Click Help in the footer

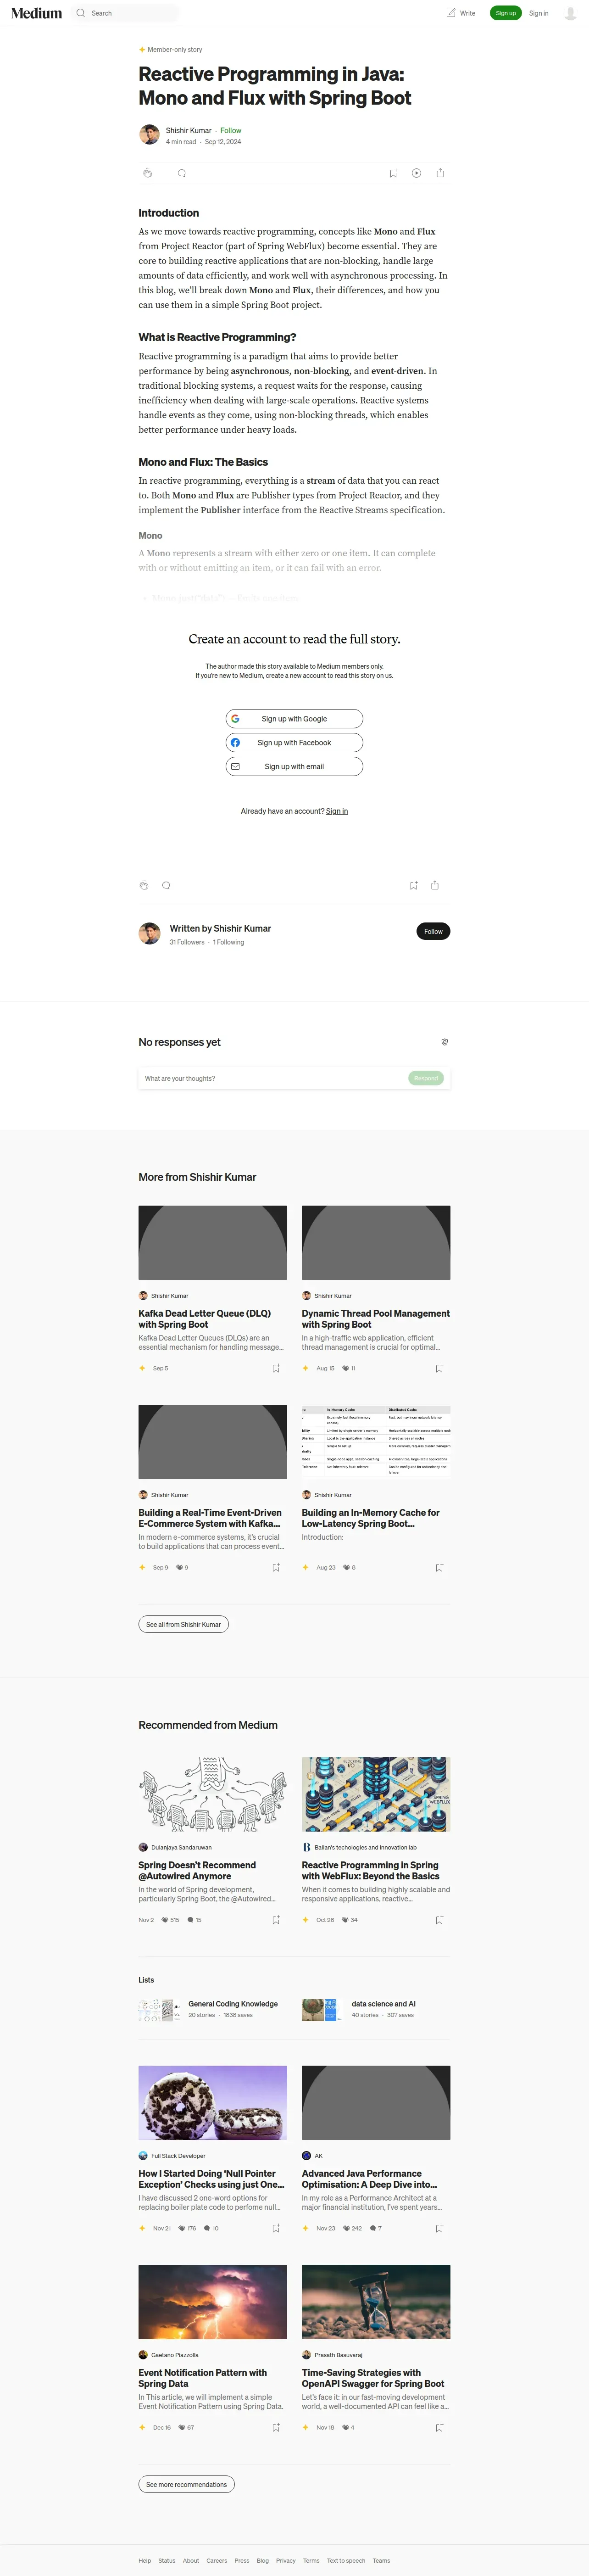[x=145, y=2560]
